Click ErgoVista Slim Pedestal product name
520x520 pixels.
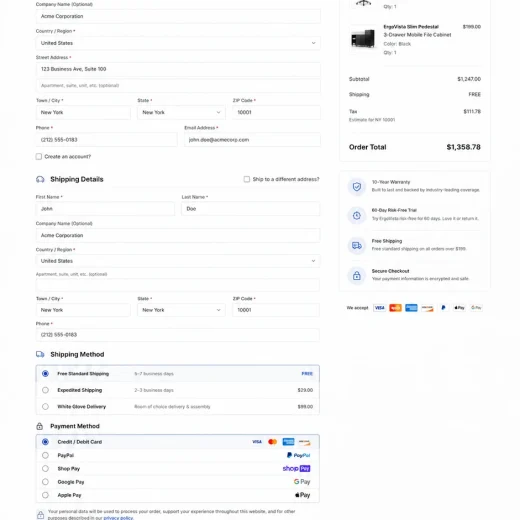point(411,27)
